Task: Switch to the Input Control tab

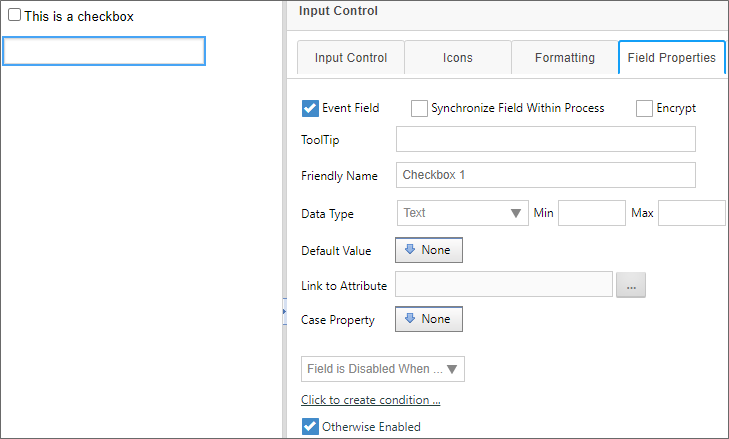Action: click(x=350, y=58)
